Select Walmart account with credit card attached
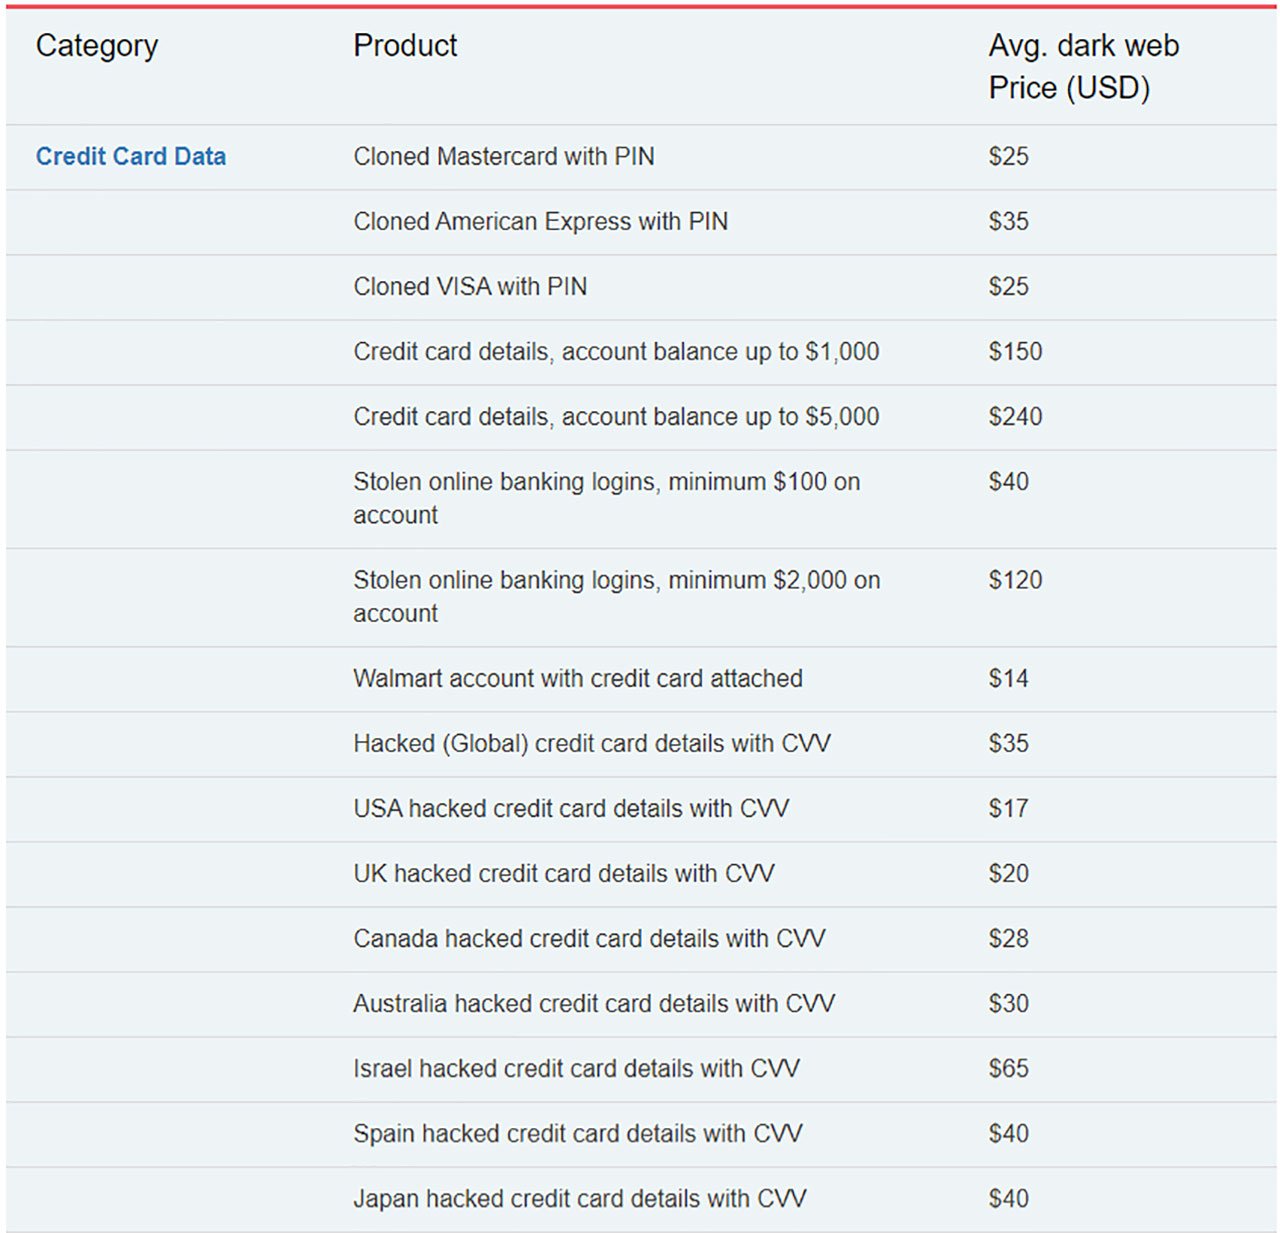 pyautogui.click(x=577, y=678)
